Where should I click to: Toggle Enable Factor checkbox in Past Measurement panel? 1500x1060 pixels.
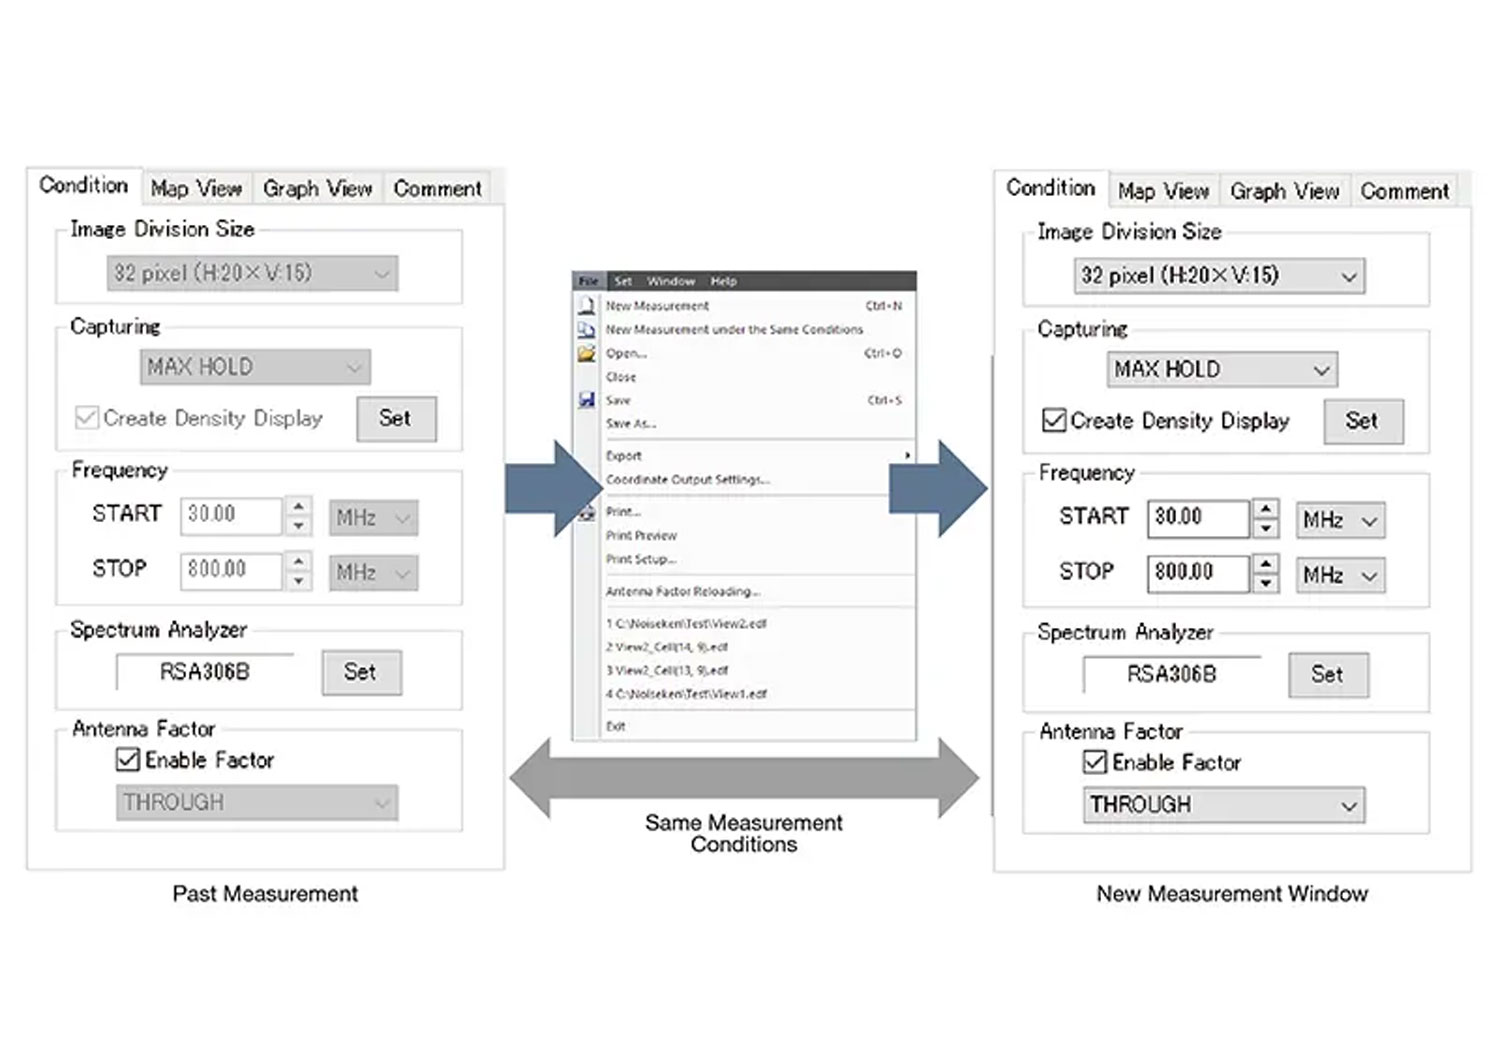[x=128, y=760]
